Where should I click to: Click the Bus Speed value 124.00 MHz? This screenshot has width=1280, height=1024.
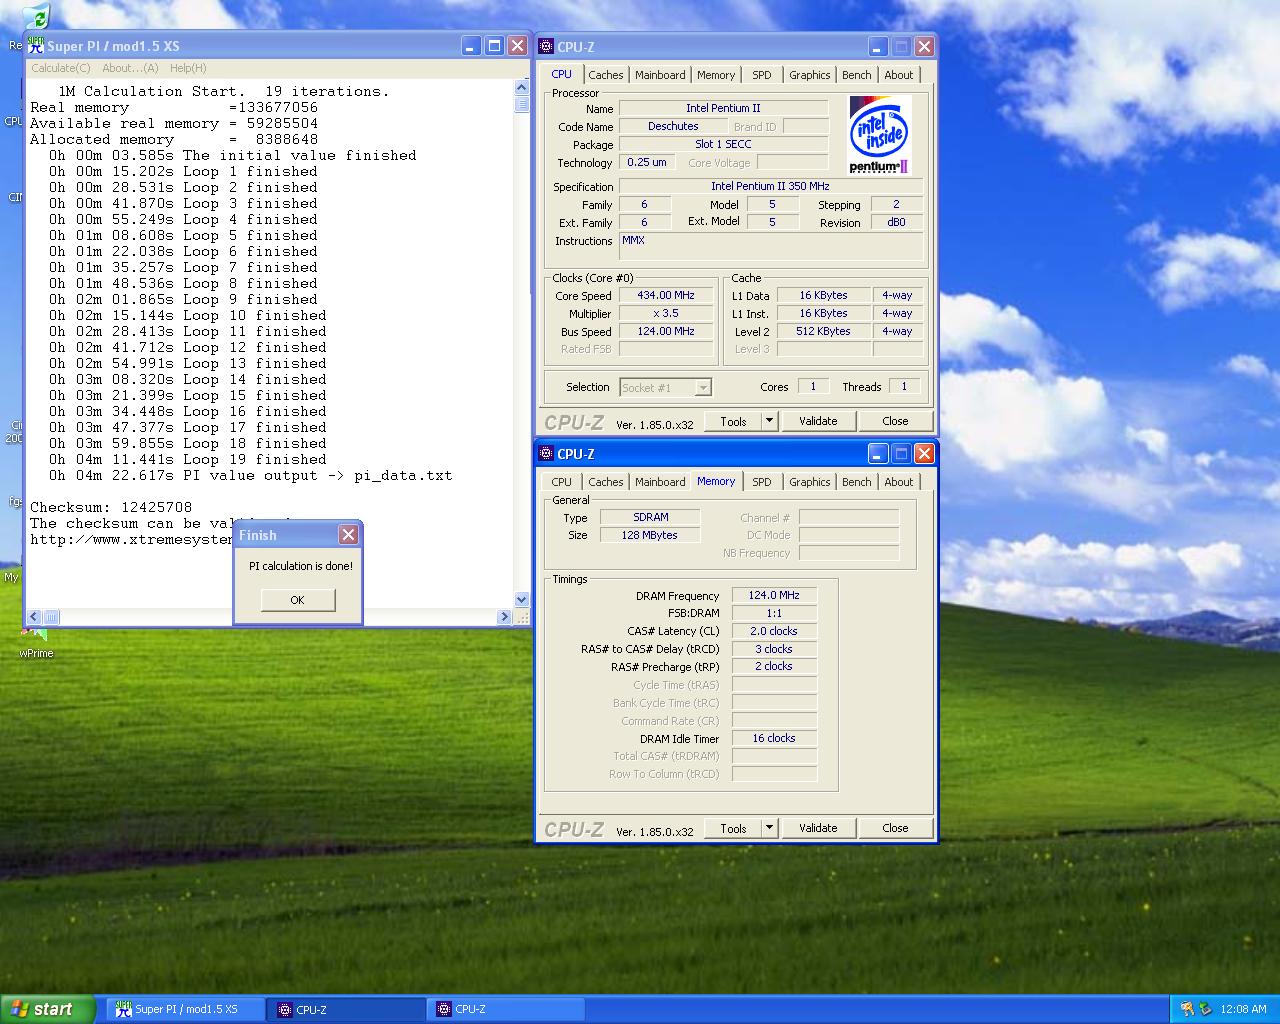[x=666, y=332]
